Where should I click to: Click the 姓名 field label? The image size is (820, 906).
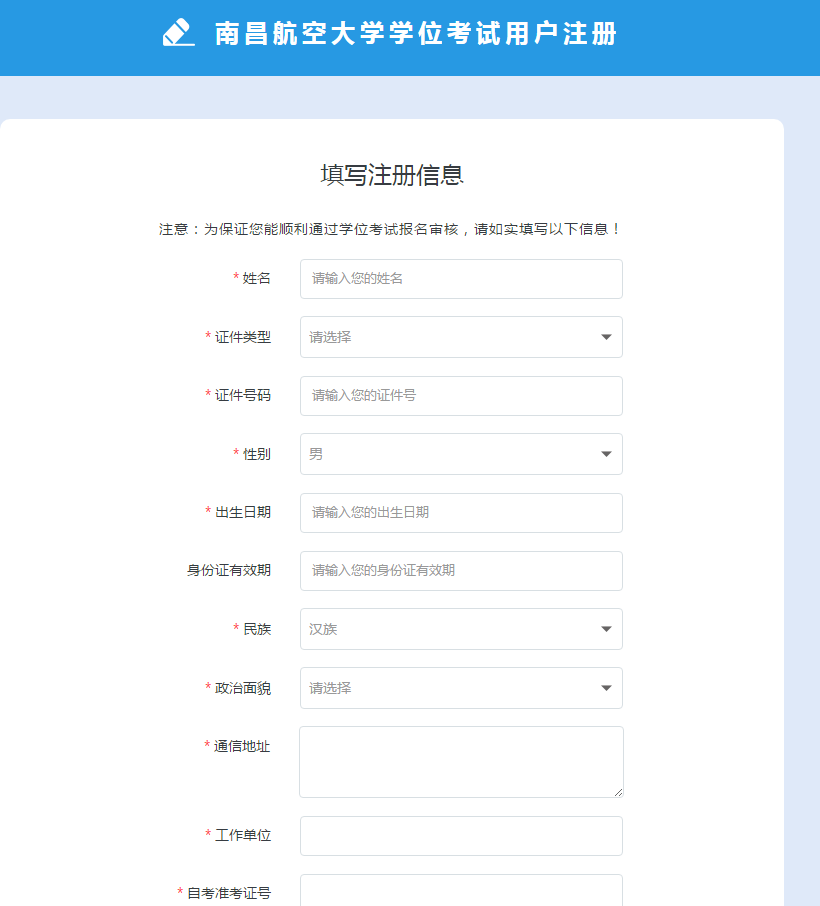point(257,279)
